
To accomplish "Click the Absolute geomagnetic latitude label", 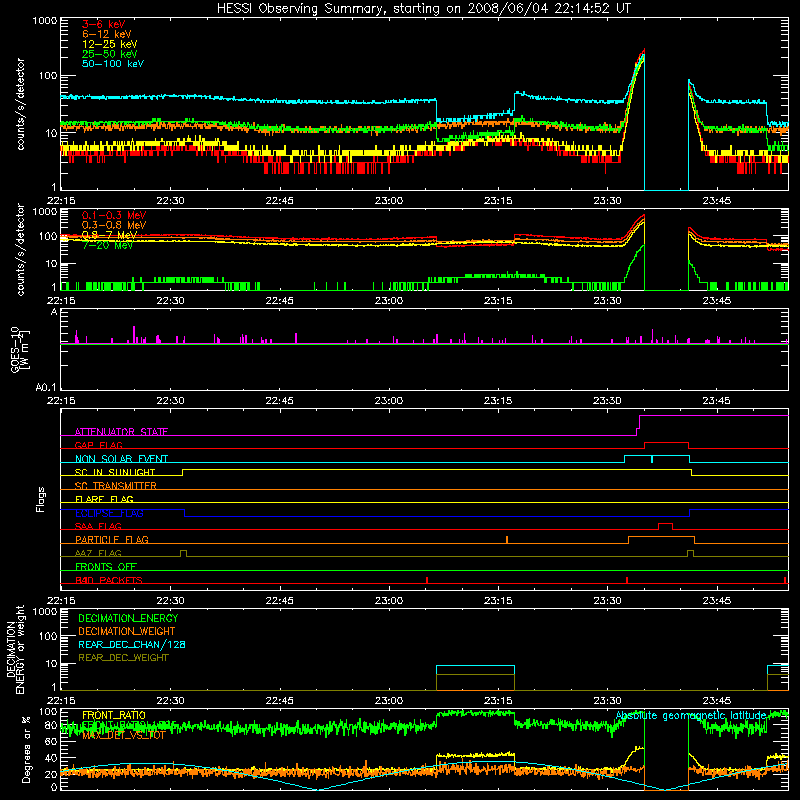I will (691, 715).
